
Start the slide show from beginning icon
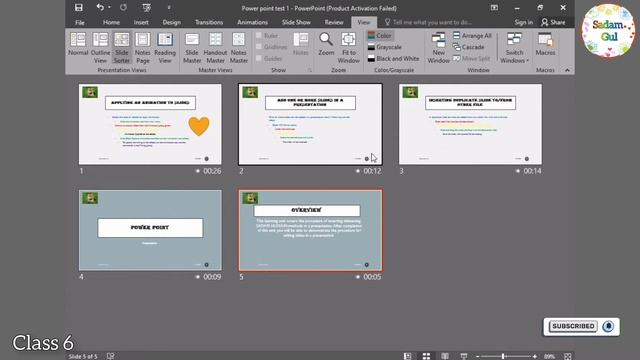147,7
